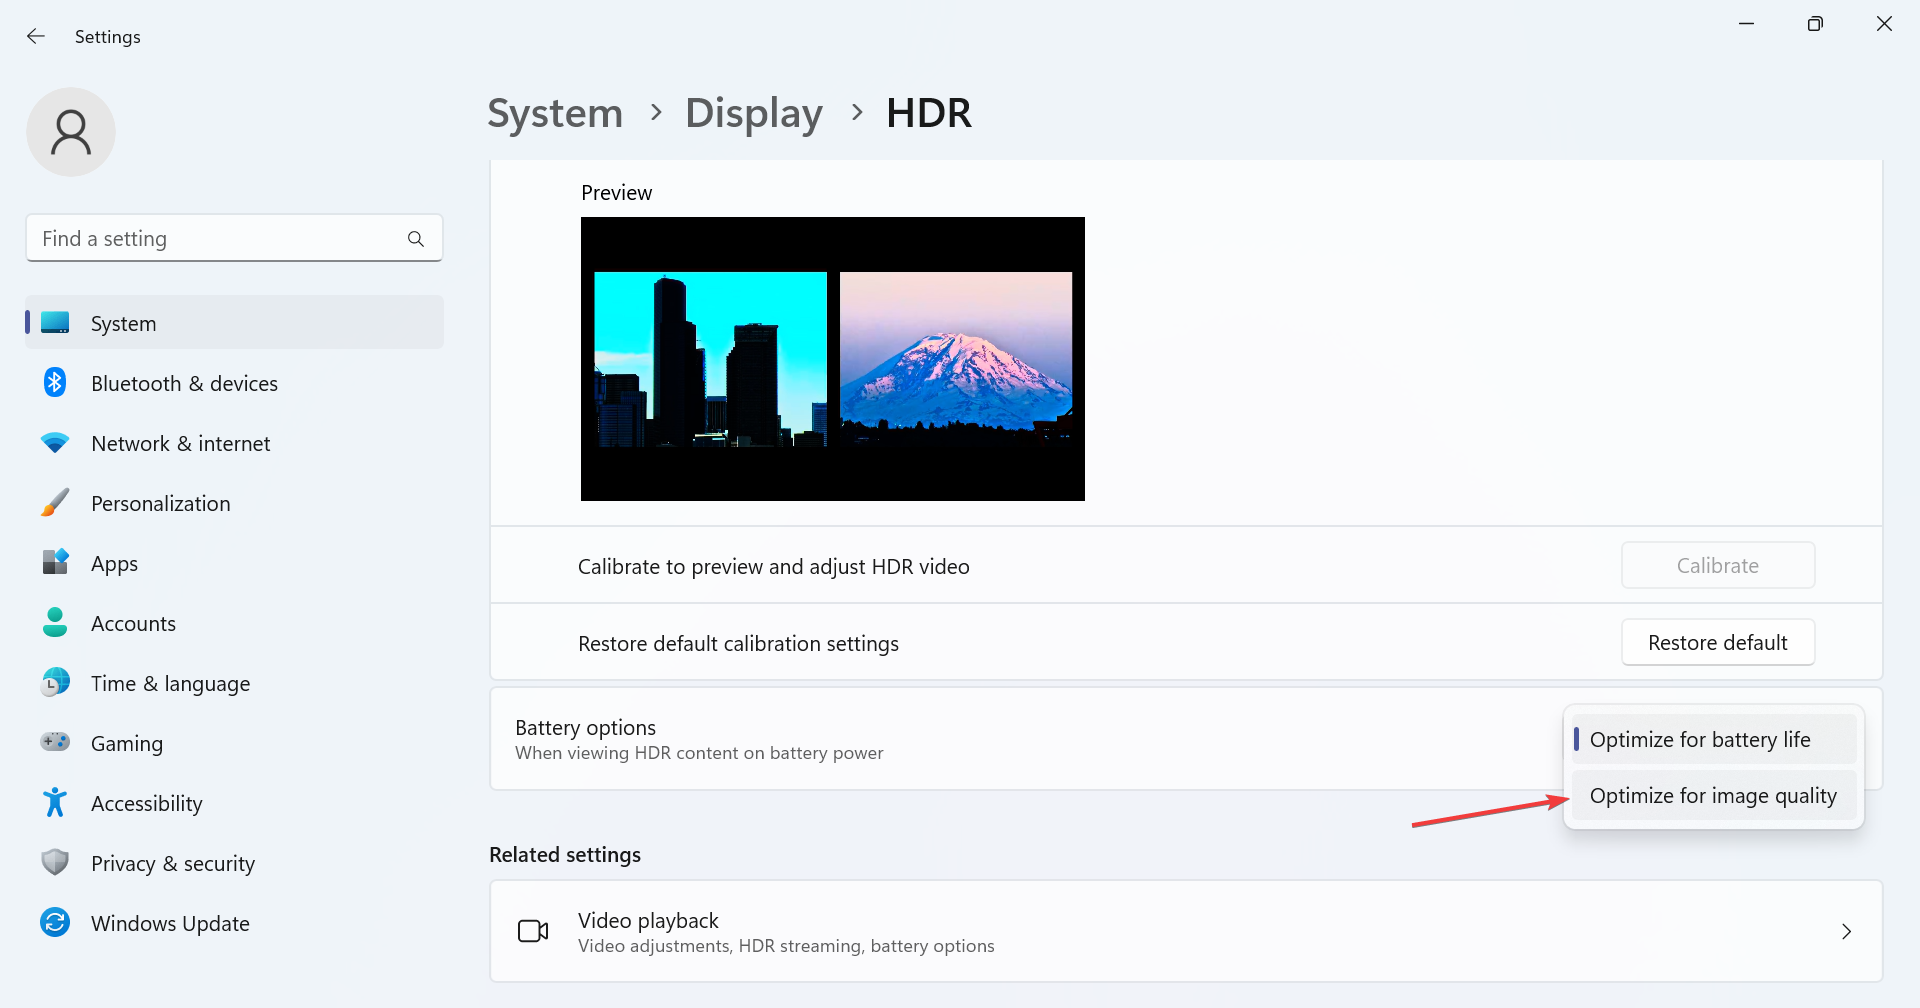Click the Accessibility figure icon
Viewport: 1920px width, 1008px height.
[55, 802]
